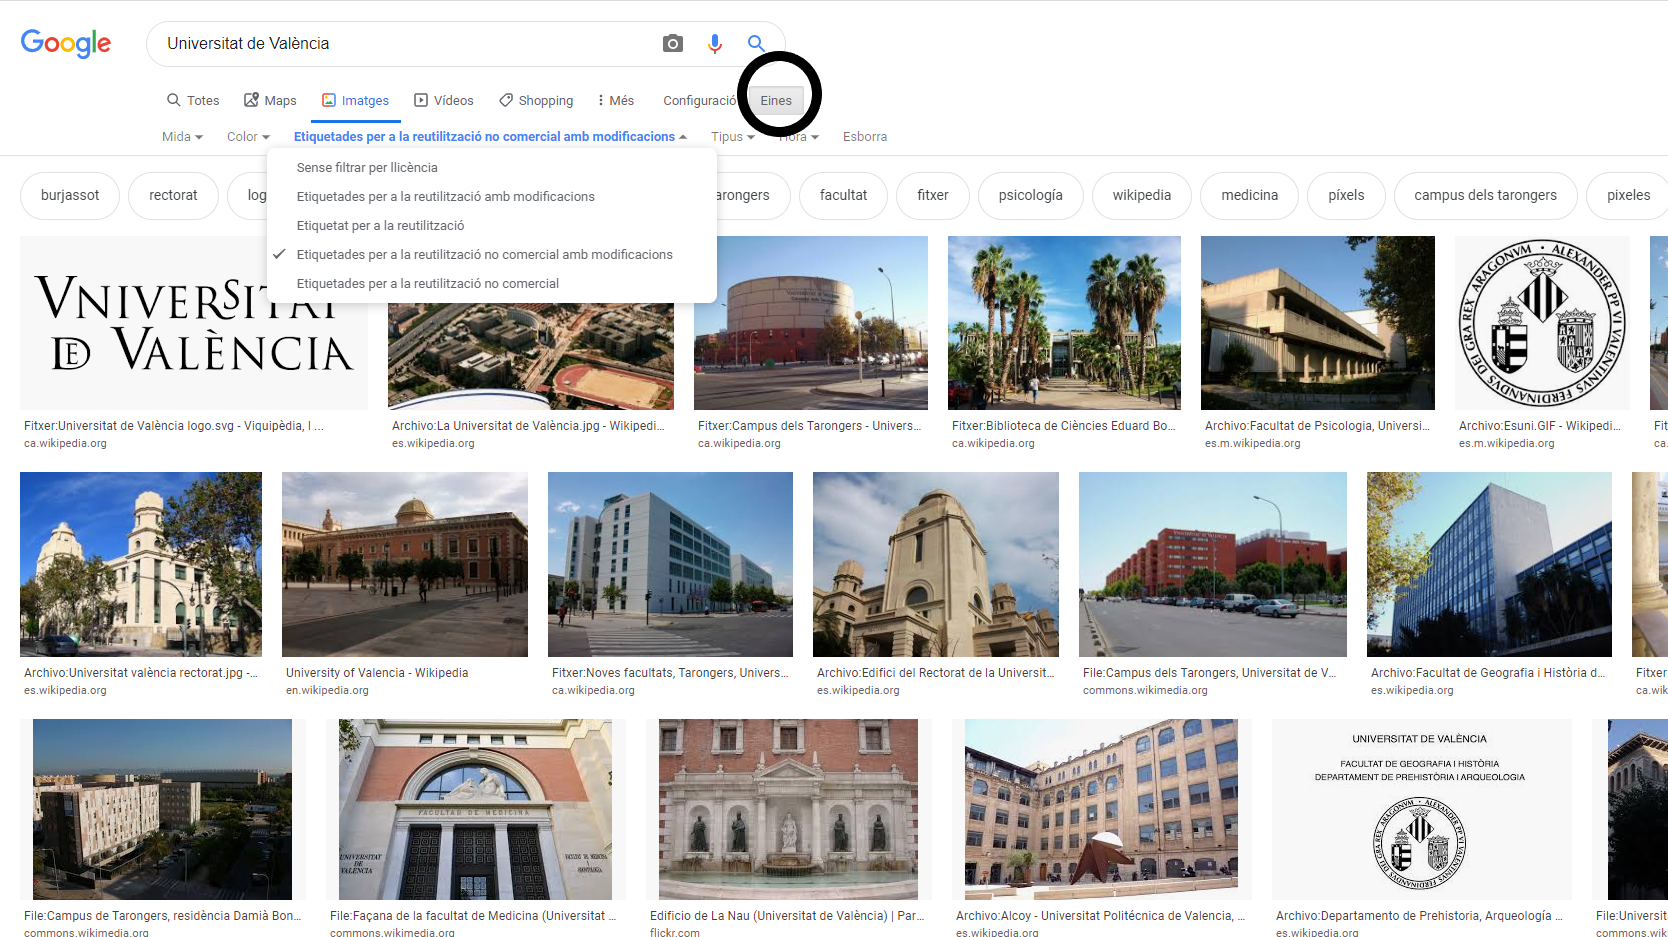Start voice search with microphone icon

point(714,43)
